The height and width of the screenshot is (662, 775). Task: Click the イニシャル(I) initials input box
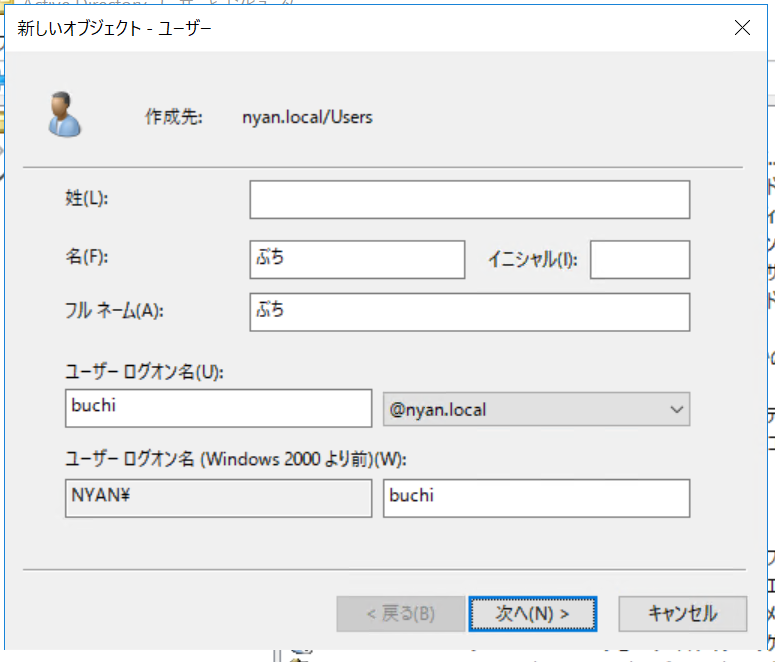pos(639,259)
